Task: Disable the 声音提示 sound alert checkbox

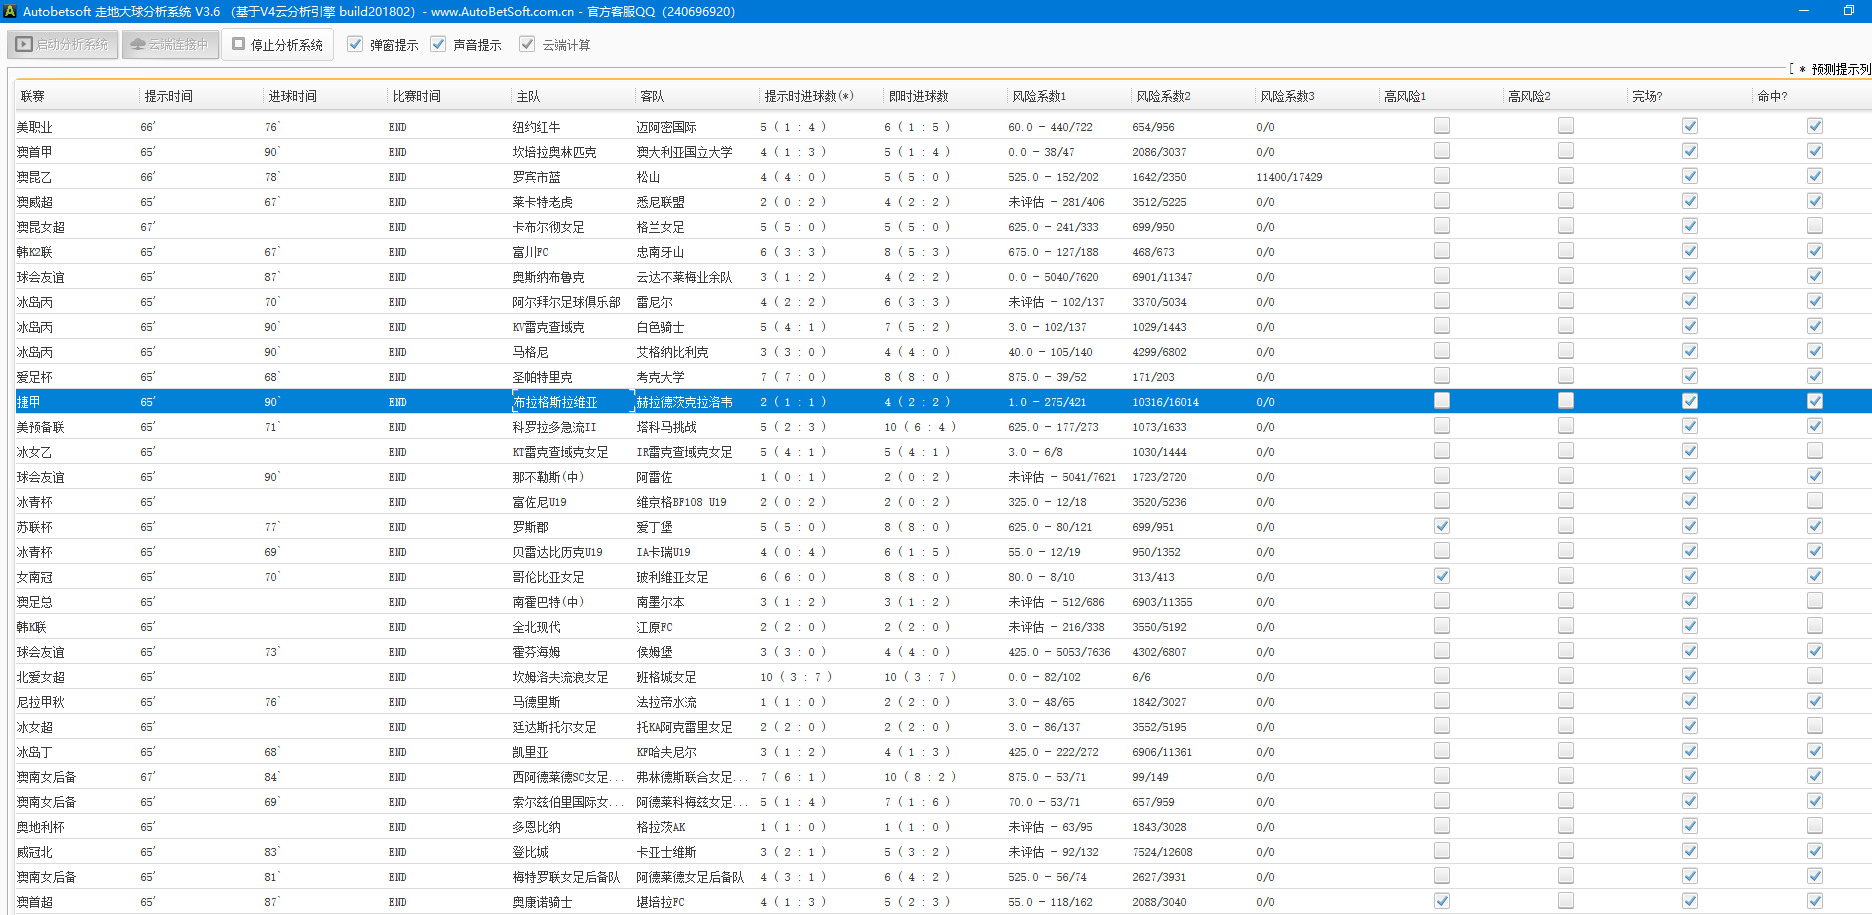Action: pyautogui.click(x=438, y=44)
